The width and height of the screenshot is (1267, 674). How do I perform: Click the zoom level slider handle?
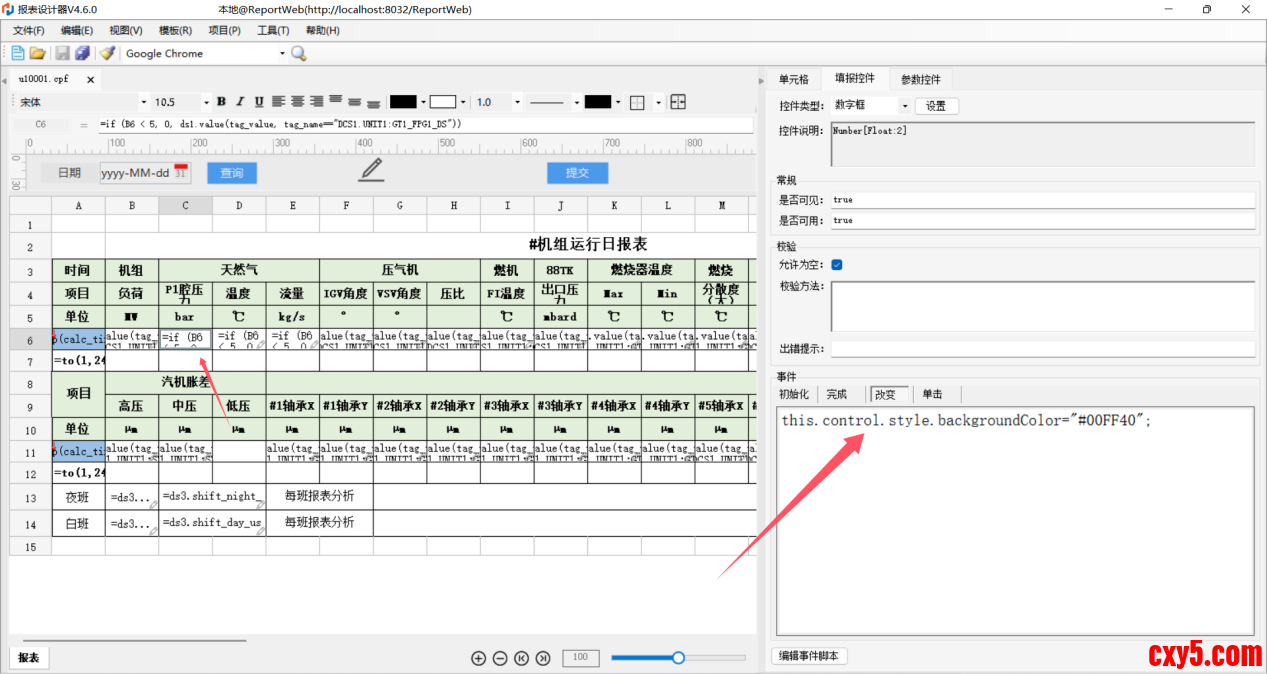click(x=678, y=658)
